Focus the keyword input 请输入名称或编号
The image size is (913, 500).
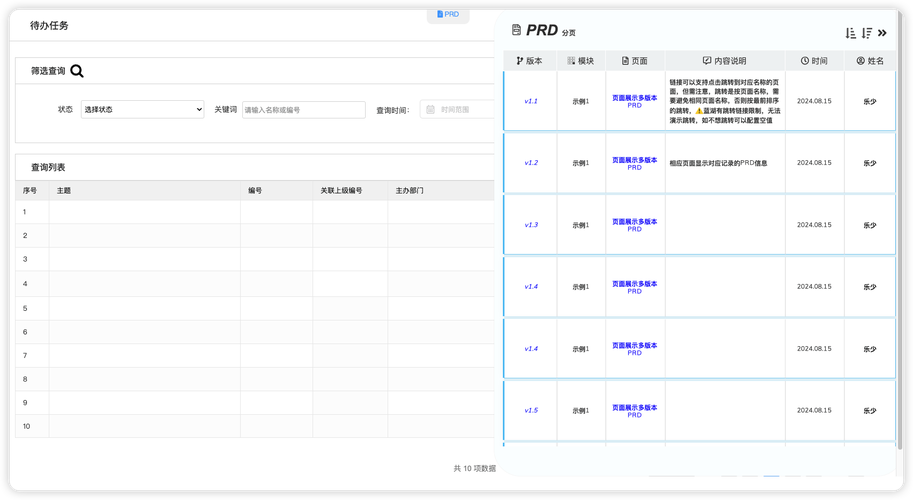pos(304,109)
